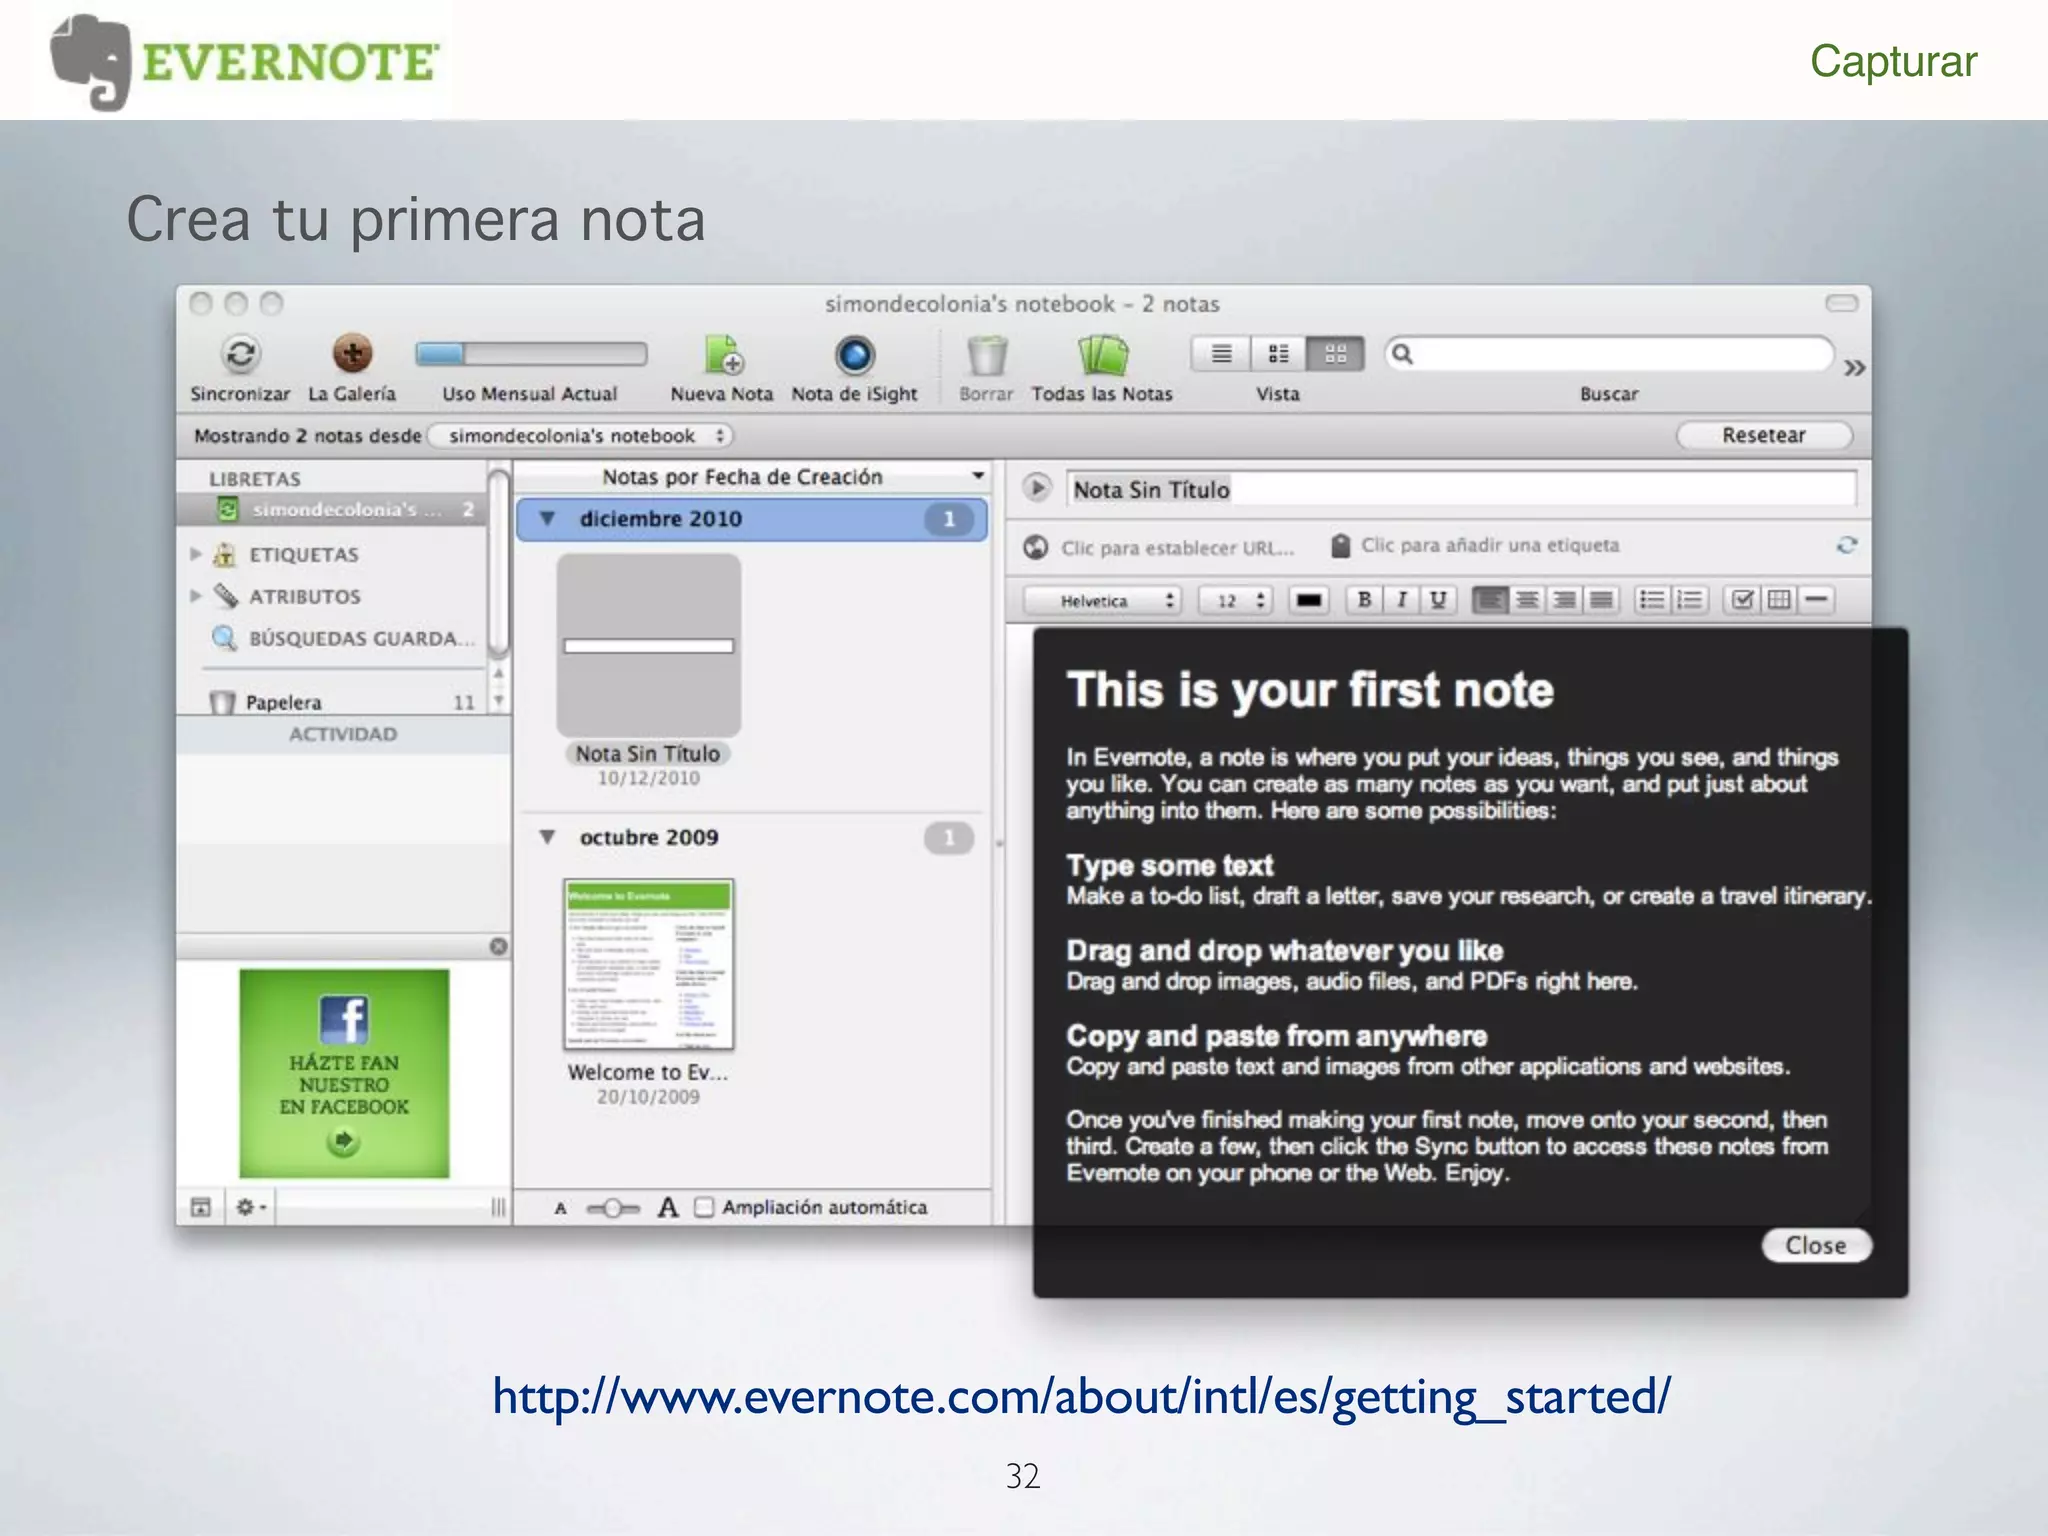Select the Welcome to Evernote note thumbnail
The image size is (2048, 1536).
click(x=649, y=964)
